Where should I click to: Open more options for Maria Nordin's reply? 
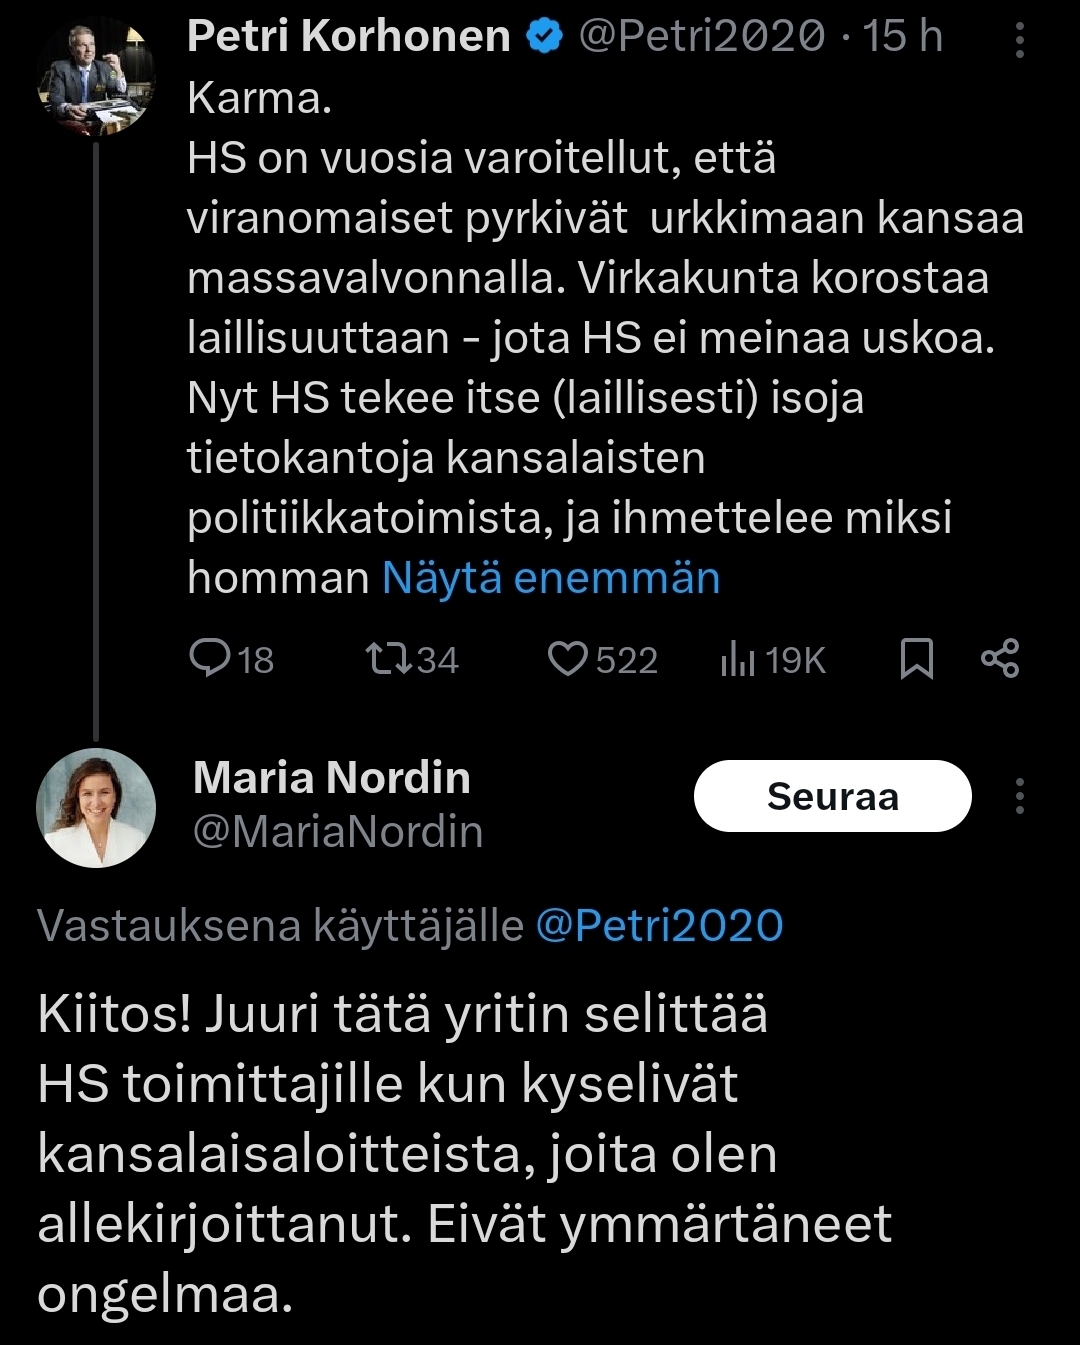click(x=1020, y=797)
